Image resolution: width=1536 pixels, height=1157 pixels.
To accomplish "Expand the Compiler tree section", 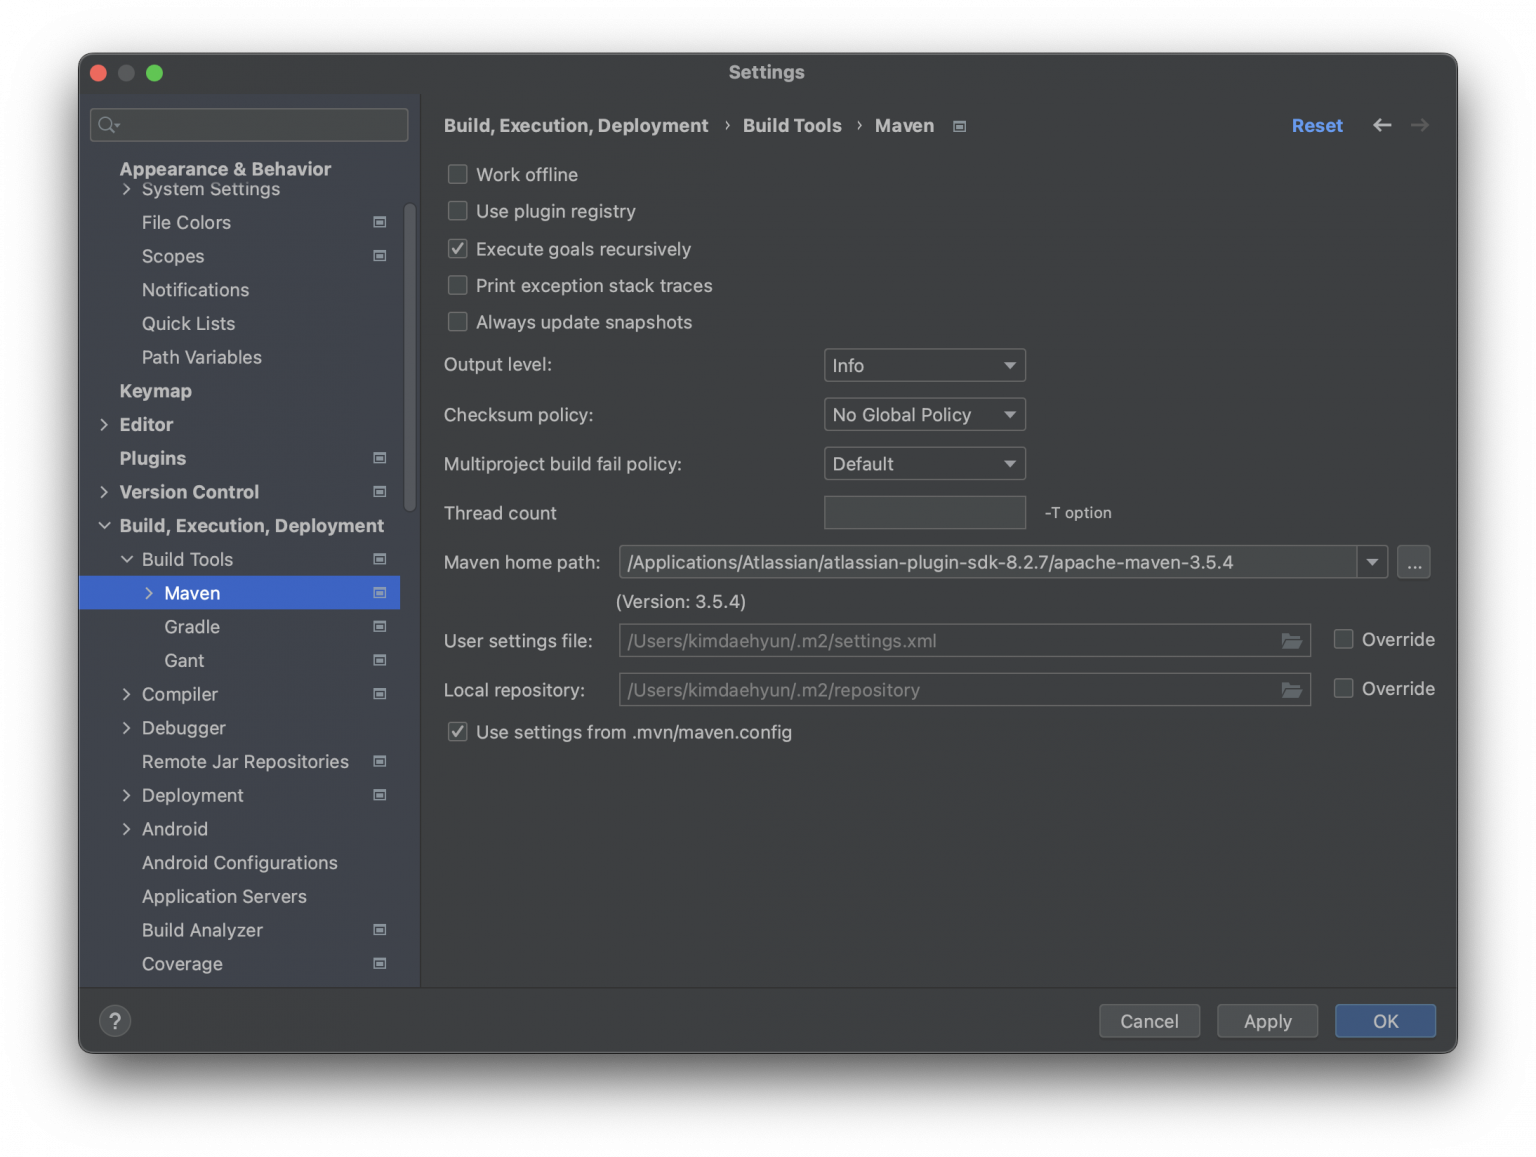I will tap(127, 694).
